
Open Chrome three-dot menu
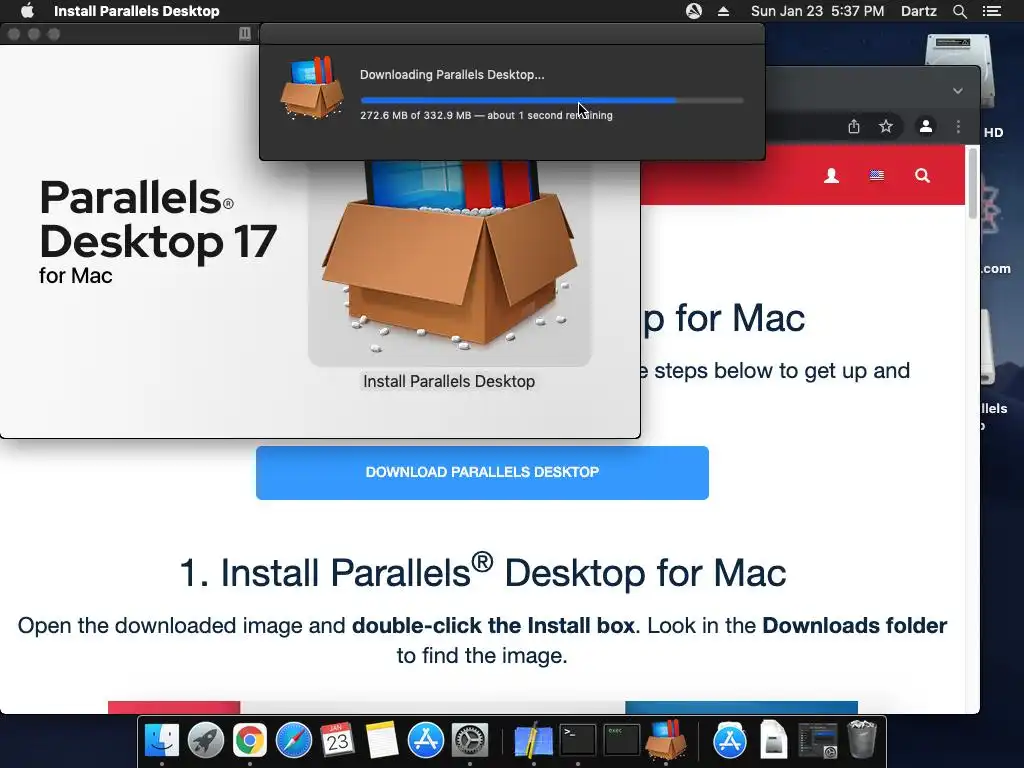[x=958, y=126]
